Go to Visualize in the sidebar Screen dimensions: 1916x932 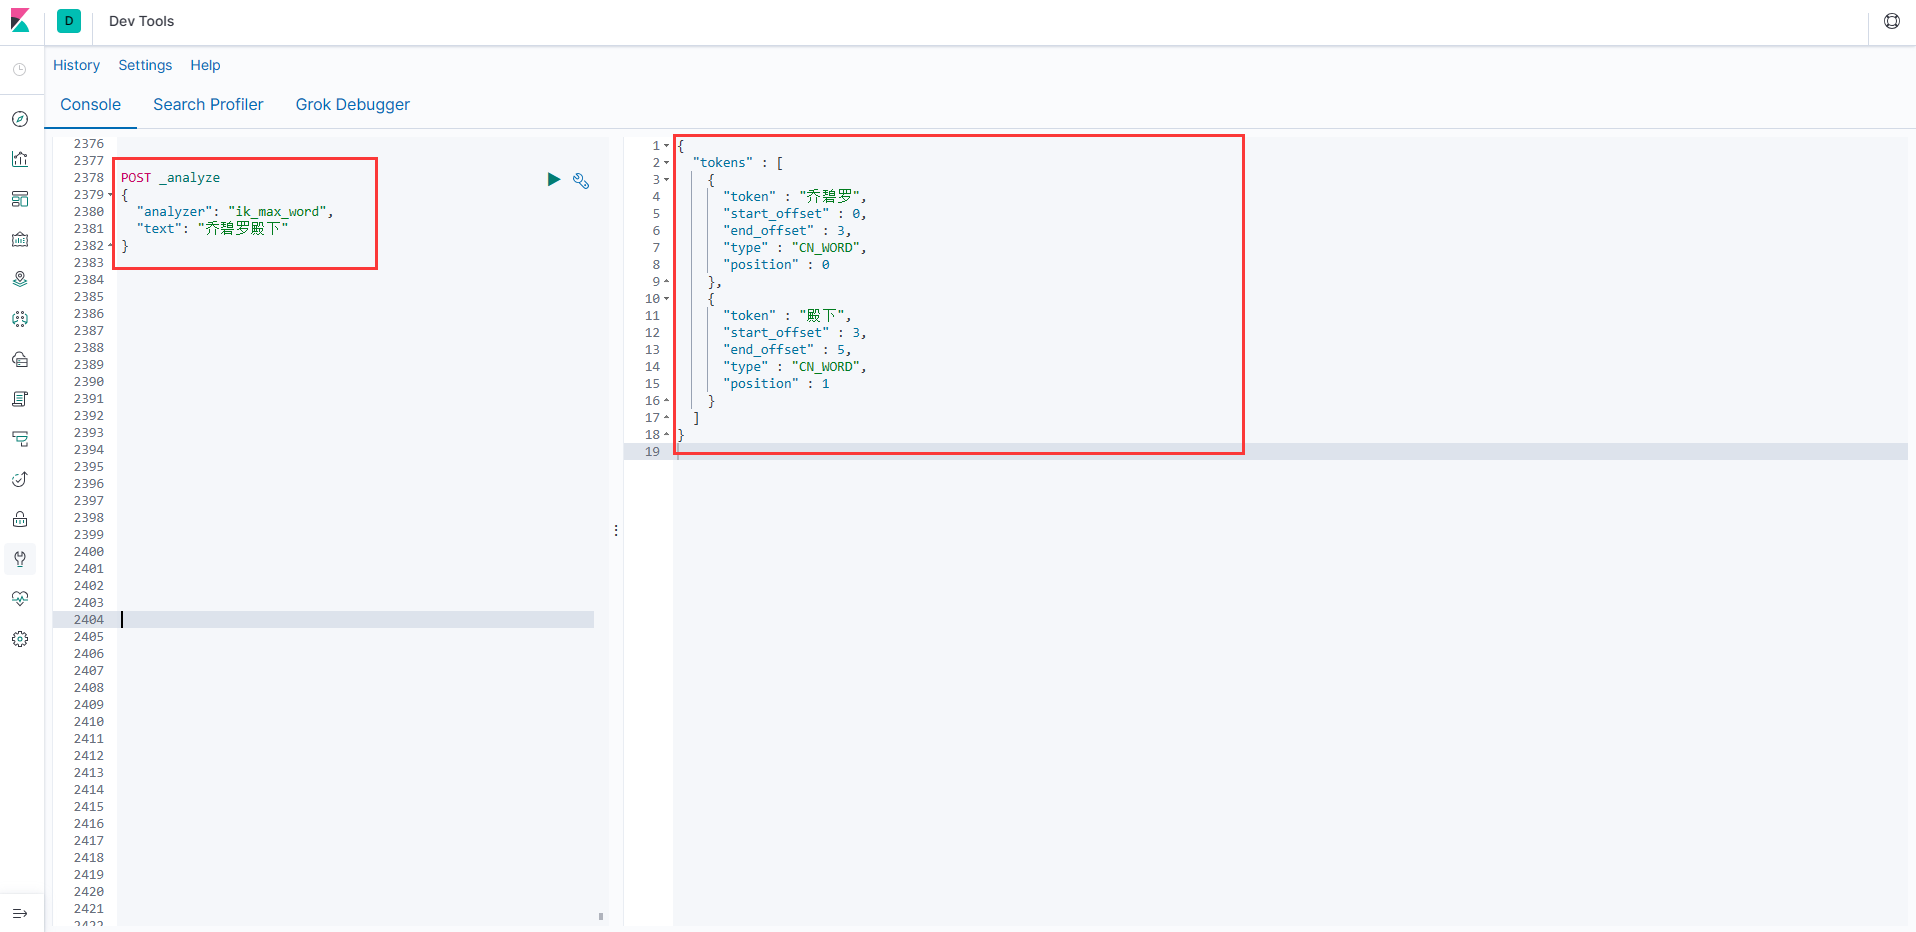tap(20, 159)
